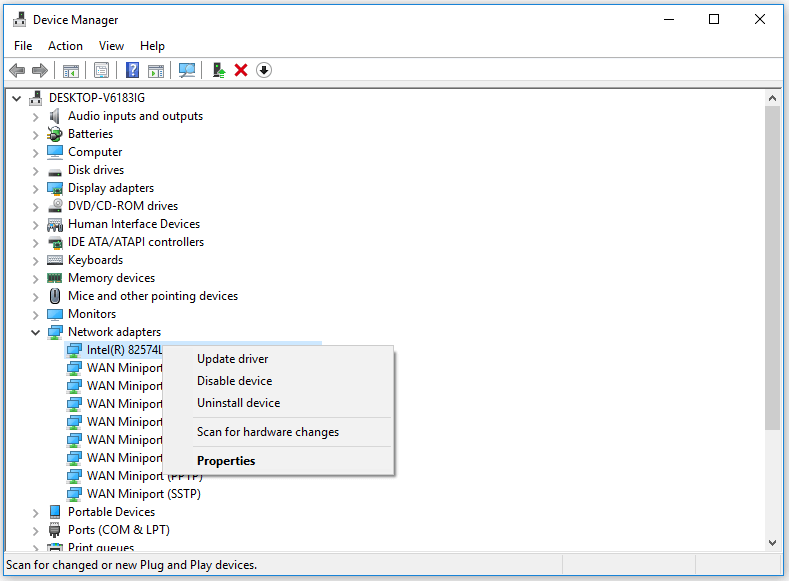Expand the Display adapters category
The image size is (789, 581).
coord(35,189)
